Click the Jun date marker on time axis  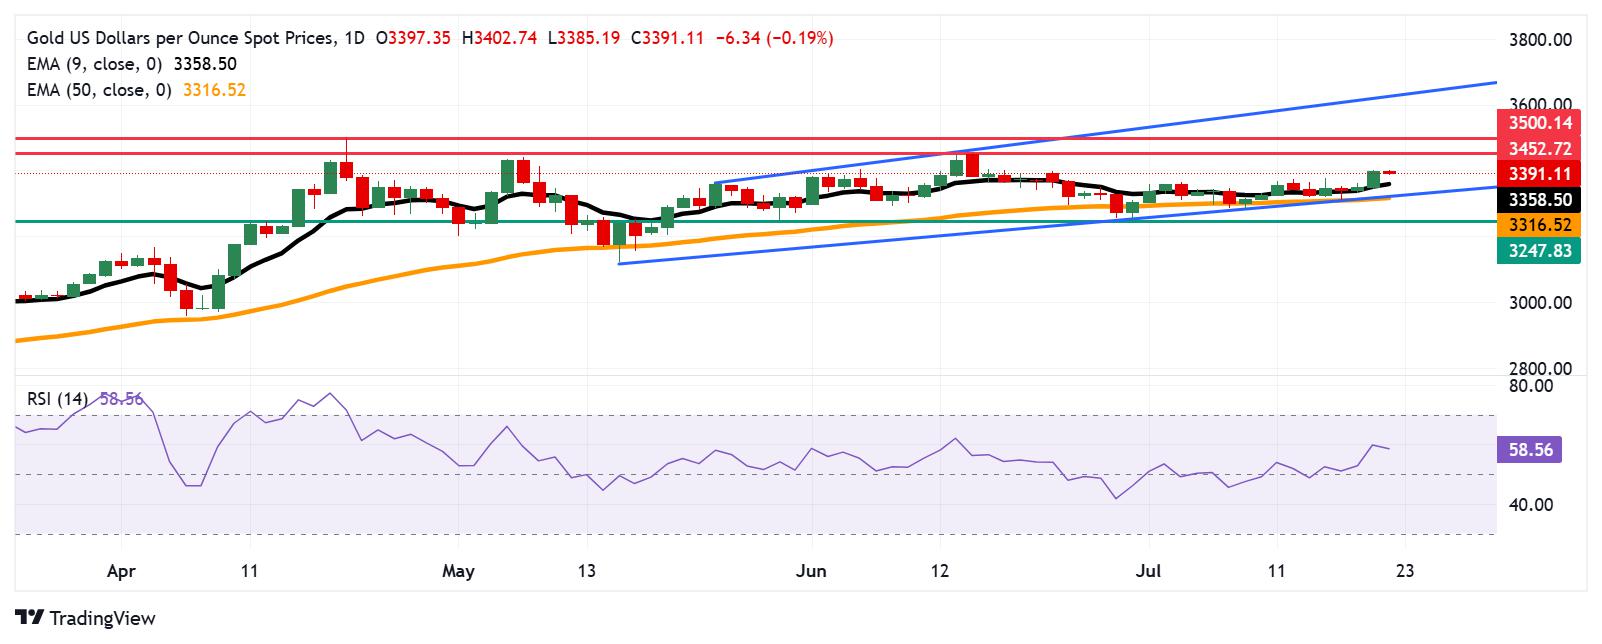pyautogui.click(x=811, y=572)
